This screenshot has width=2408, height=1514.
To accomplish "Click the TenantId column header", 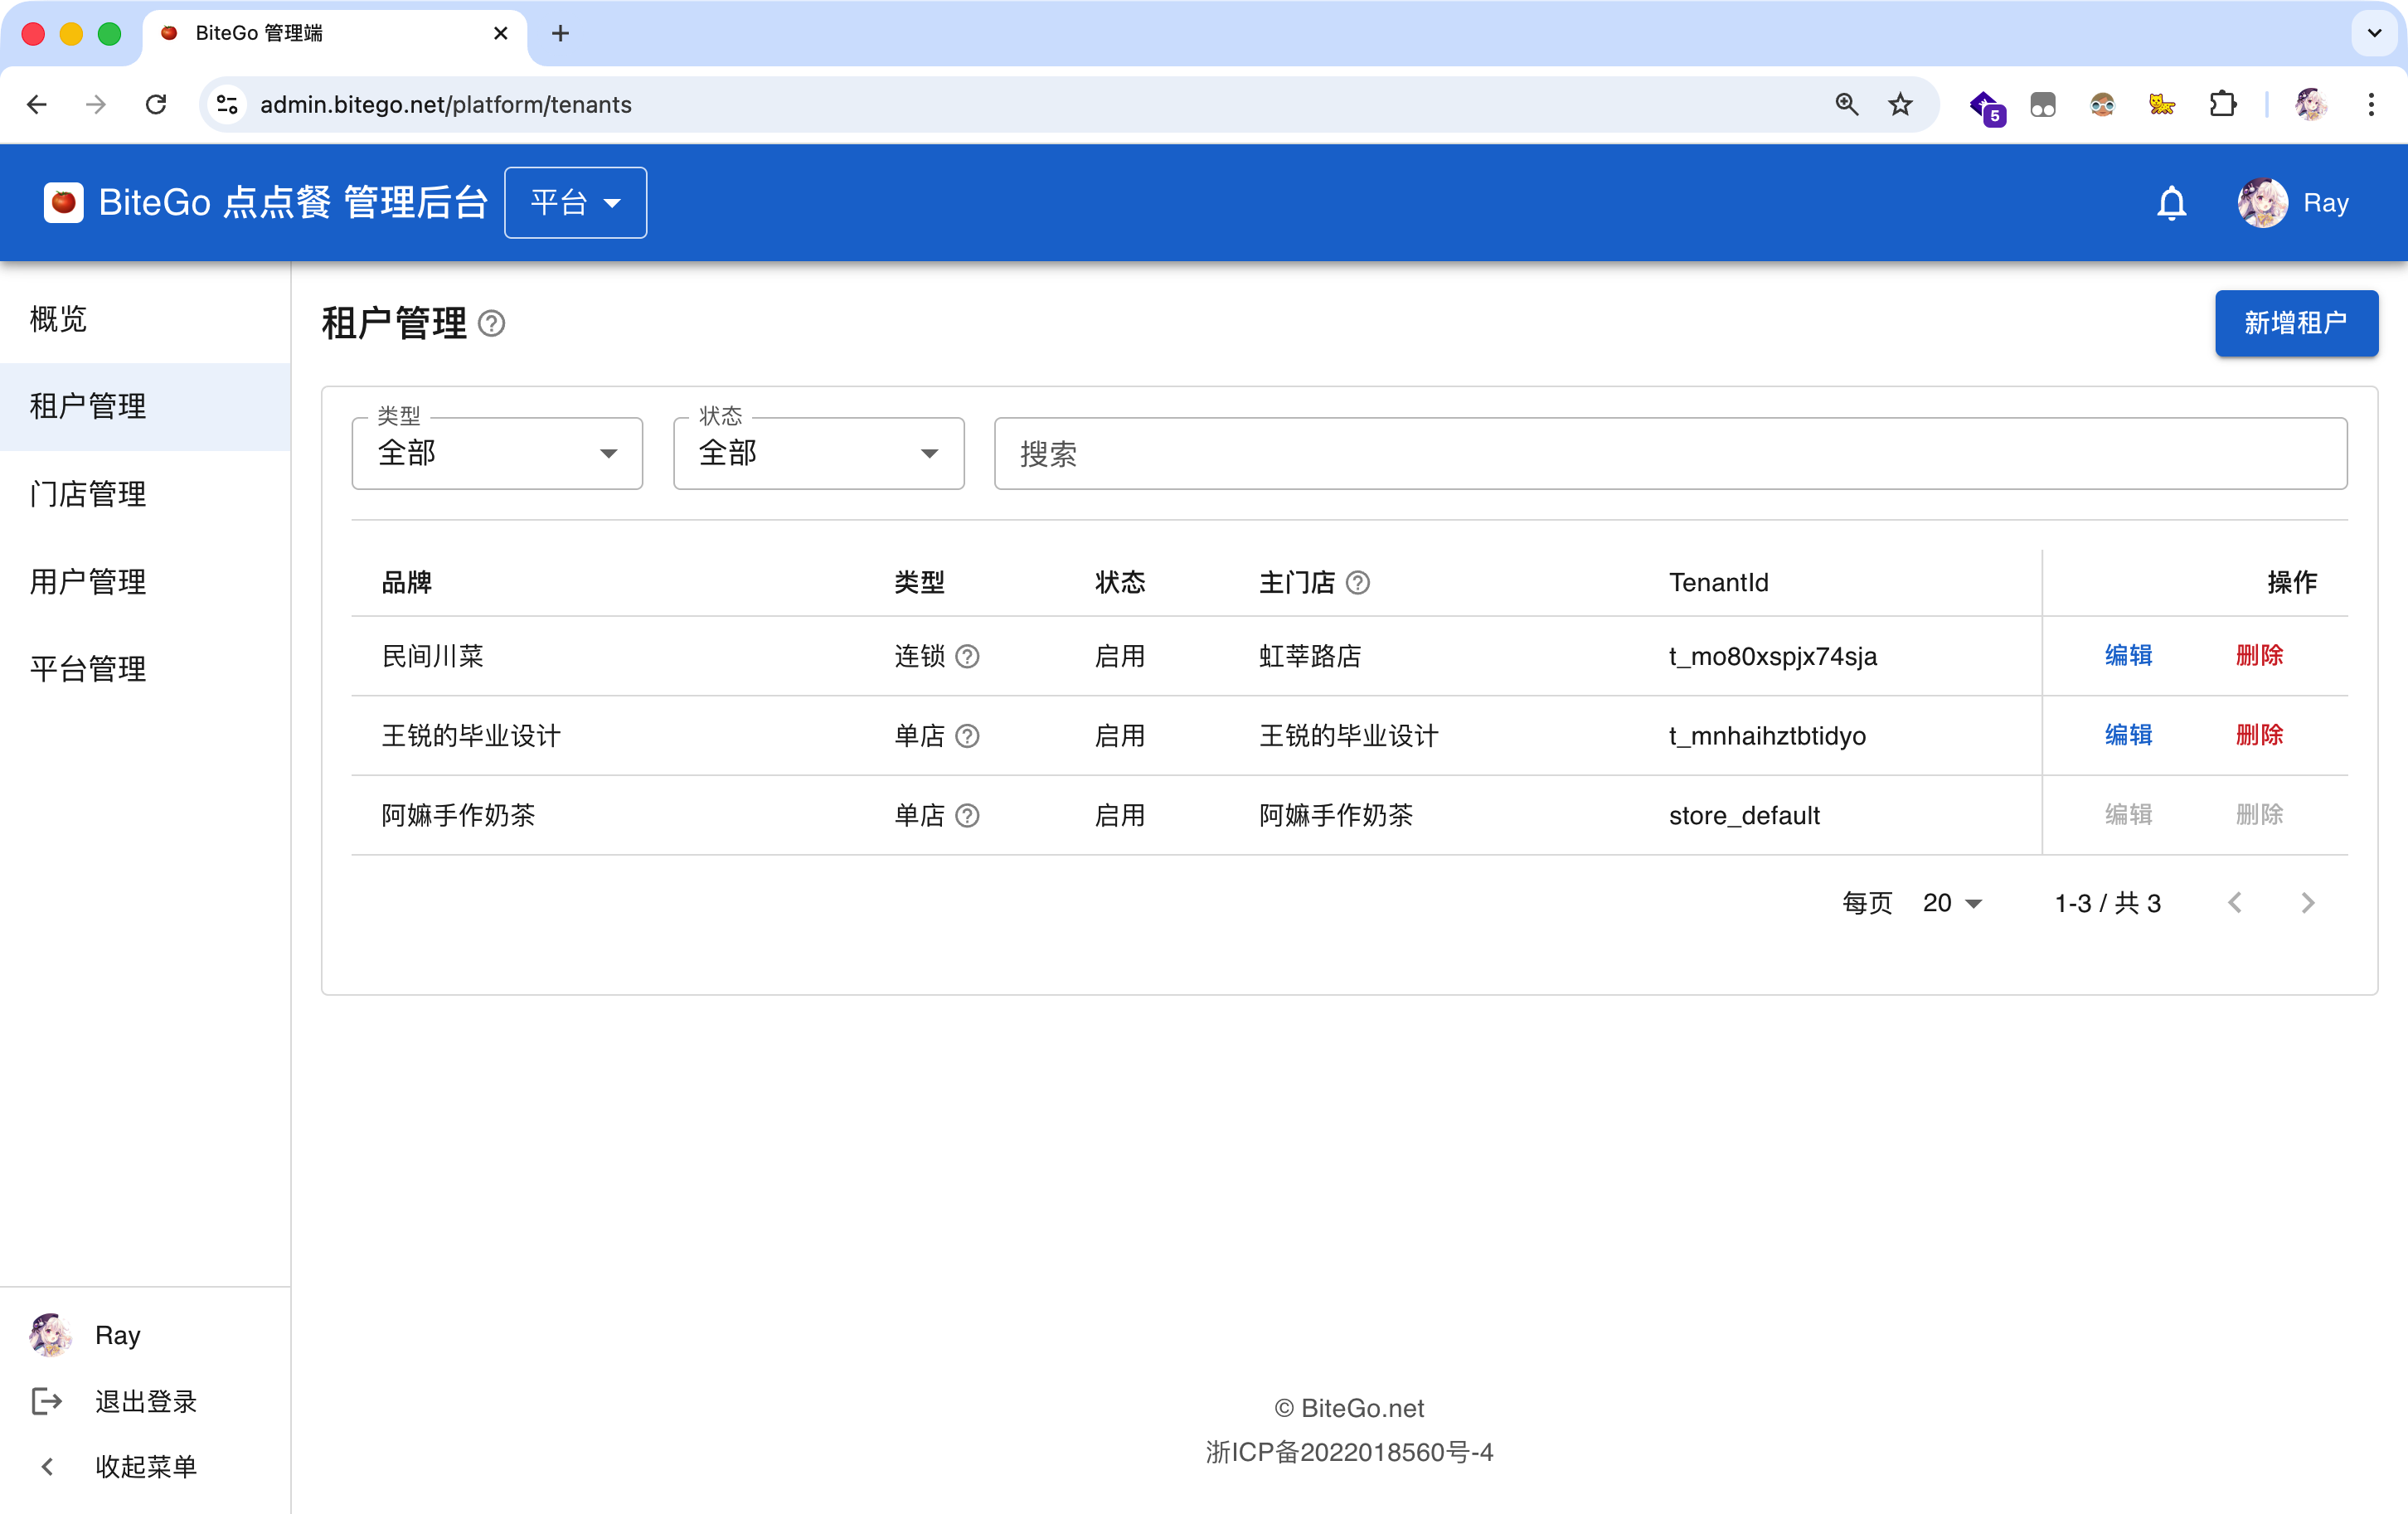I will tap(1718, 582).
